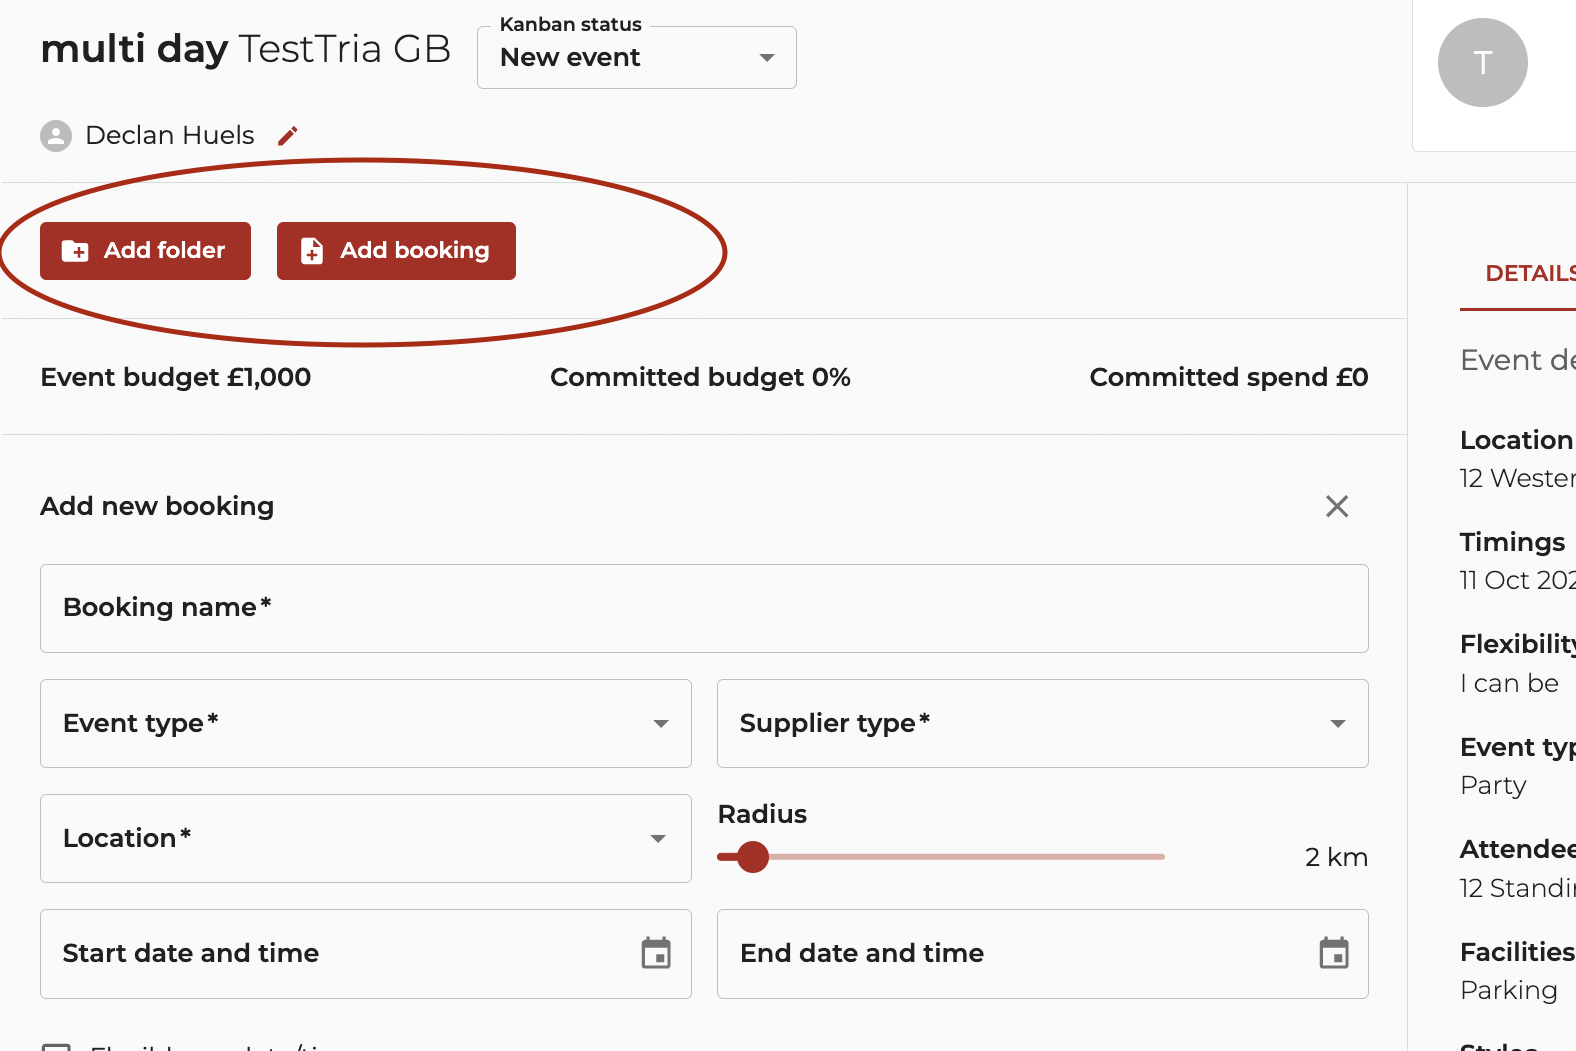The image size is (1576, 1051).
Task: Click the End date and time field text
Action: tap(862, 953)
